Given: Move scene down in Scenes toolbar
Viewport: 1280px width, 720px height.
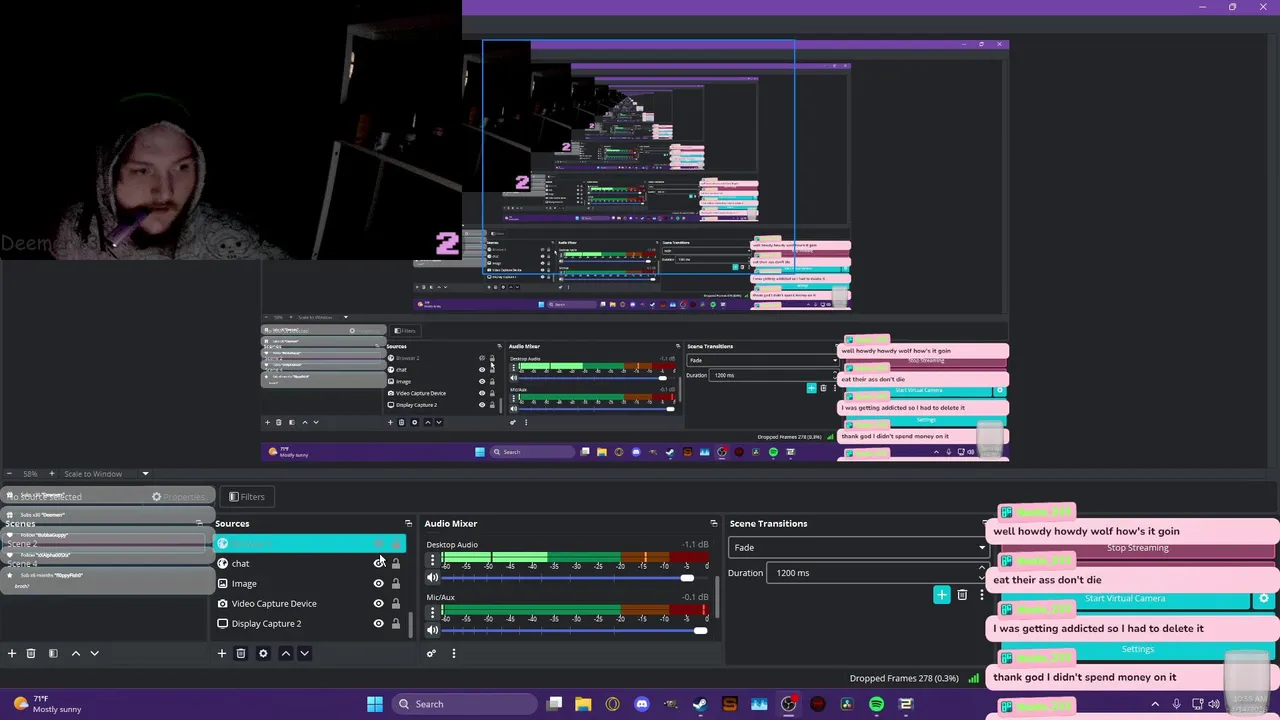Looking at the screenshot, I should (94, 653).
